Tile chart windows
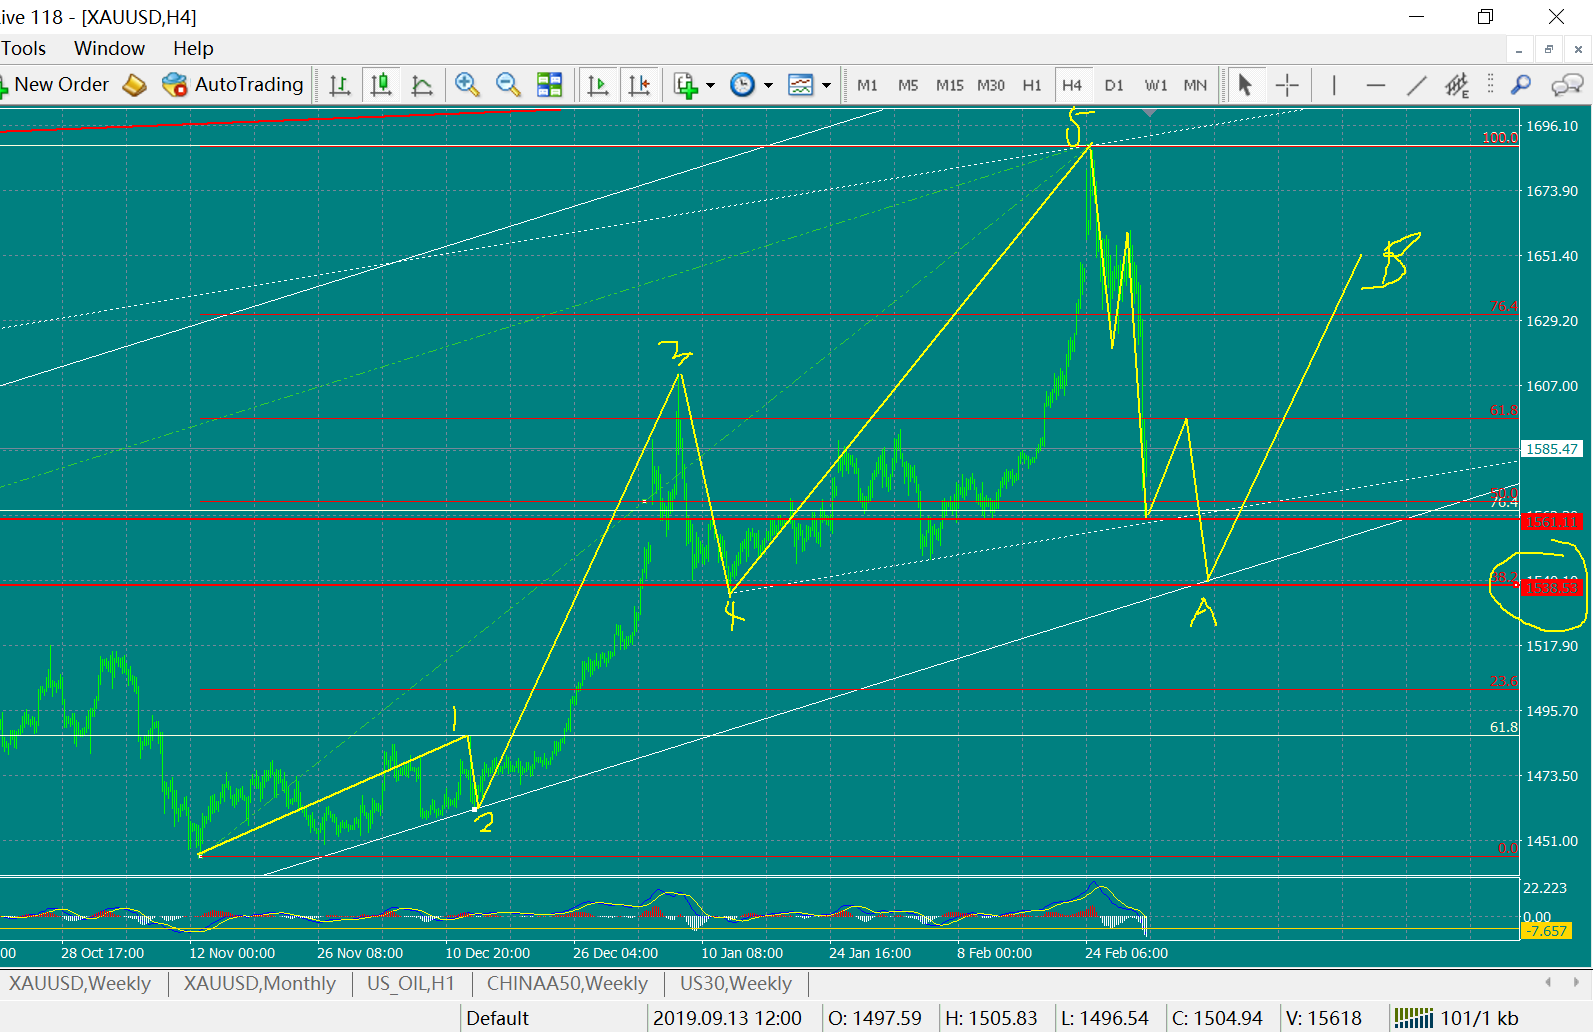1593x1032 pixels. (549, 85)
